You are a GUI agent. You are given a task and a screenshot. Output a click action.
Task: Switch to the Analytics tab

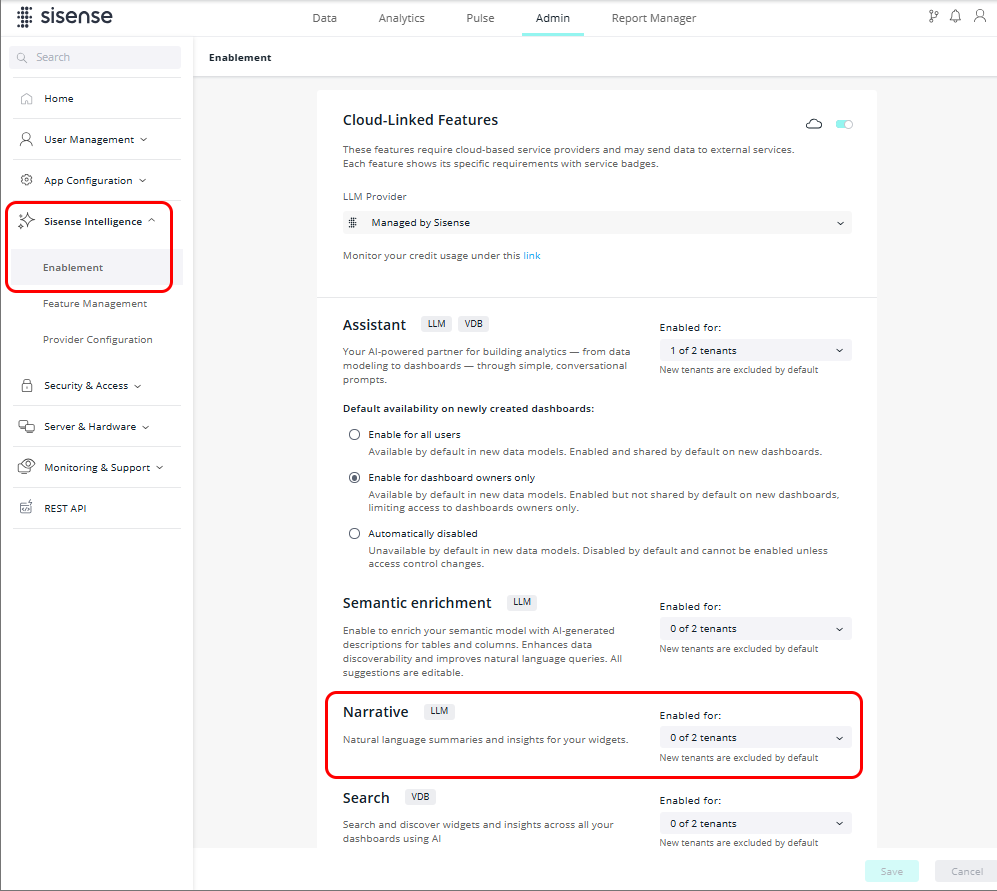pyautogui.click(x=401, y=18)
